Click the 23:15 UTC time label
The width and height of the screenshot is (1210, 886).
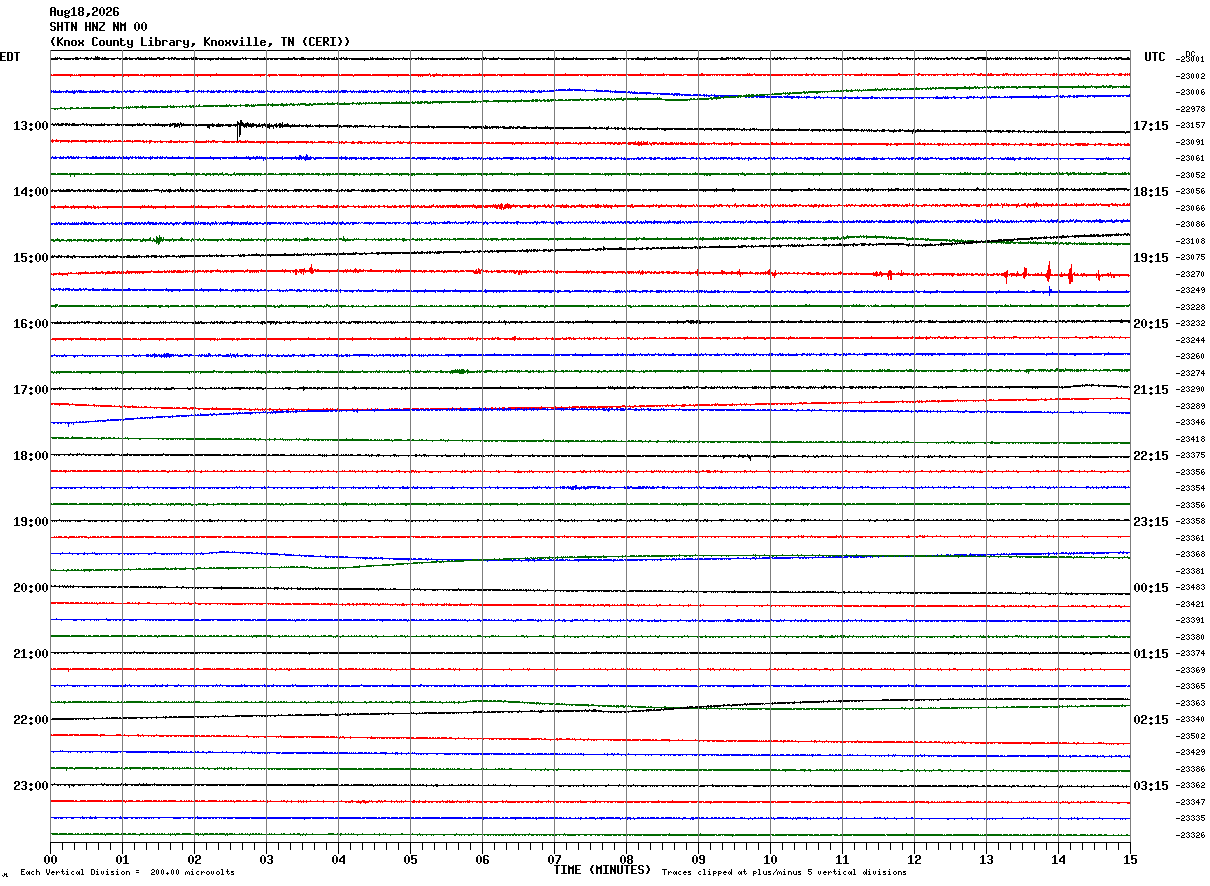coord(1151,522)
